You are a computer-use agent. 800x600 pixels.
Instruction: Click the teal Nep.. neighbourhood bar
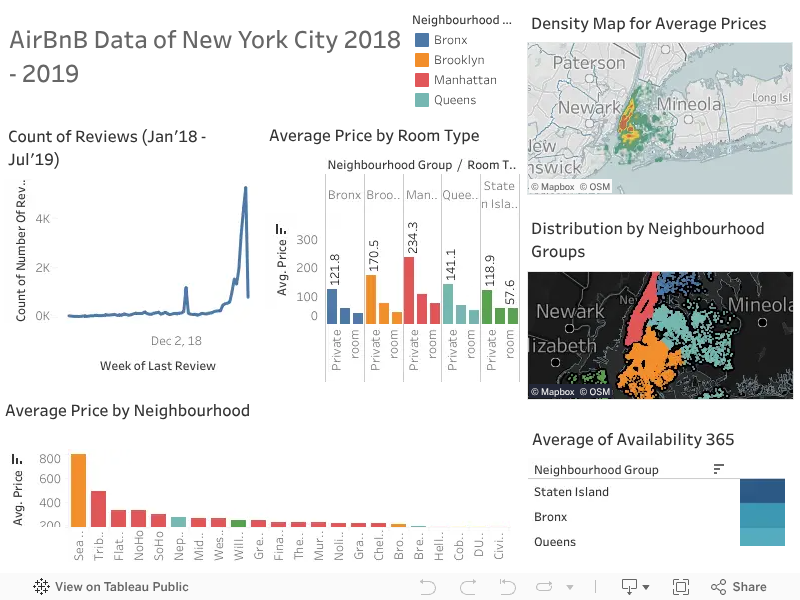tap(178, 522)
